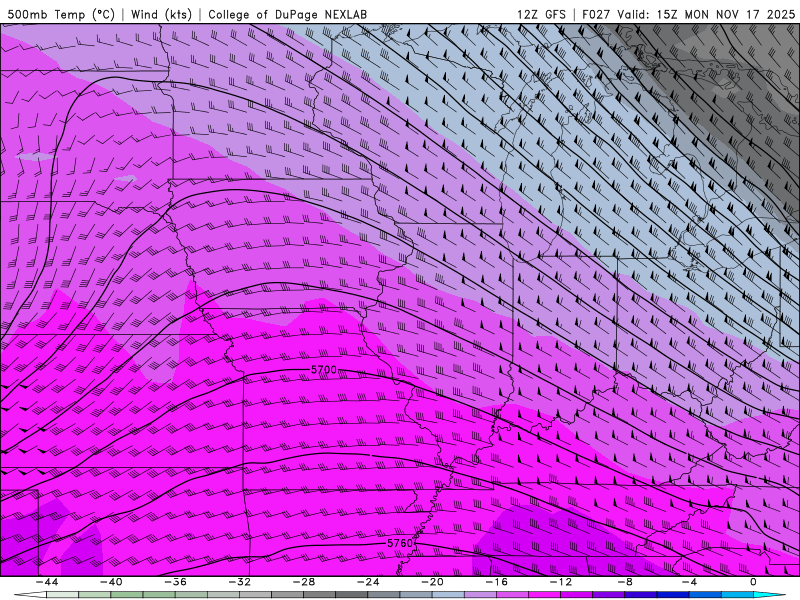This screenshot has height=600, width=800.
Task: Click the '-32' colorbar tick label
Action: coord(240,582)
